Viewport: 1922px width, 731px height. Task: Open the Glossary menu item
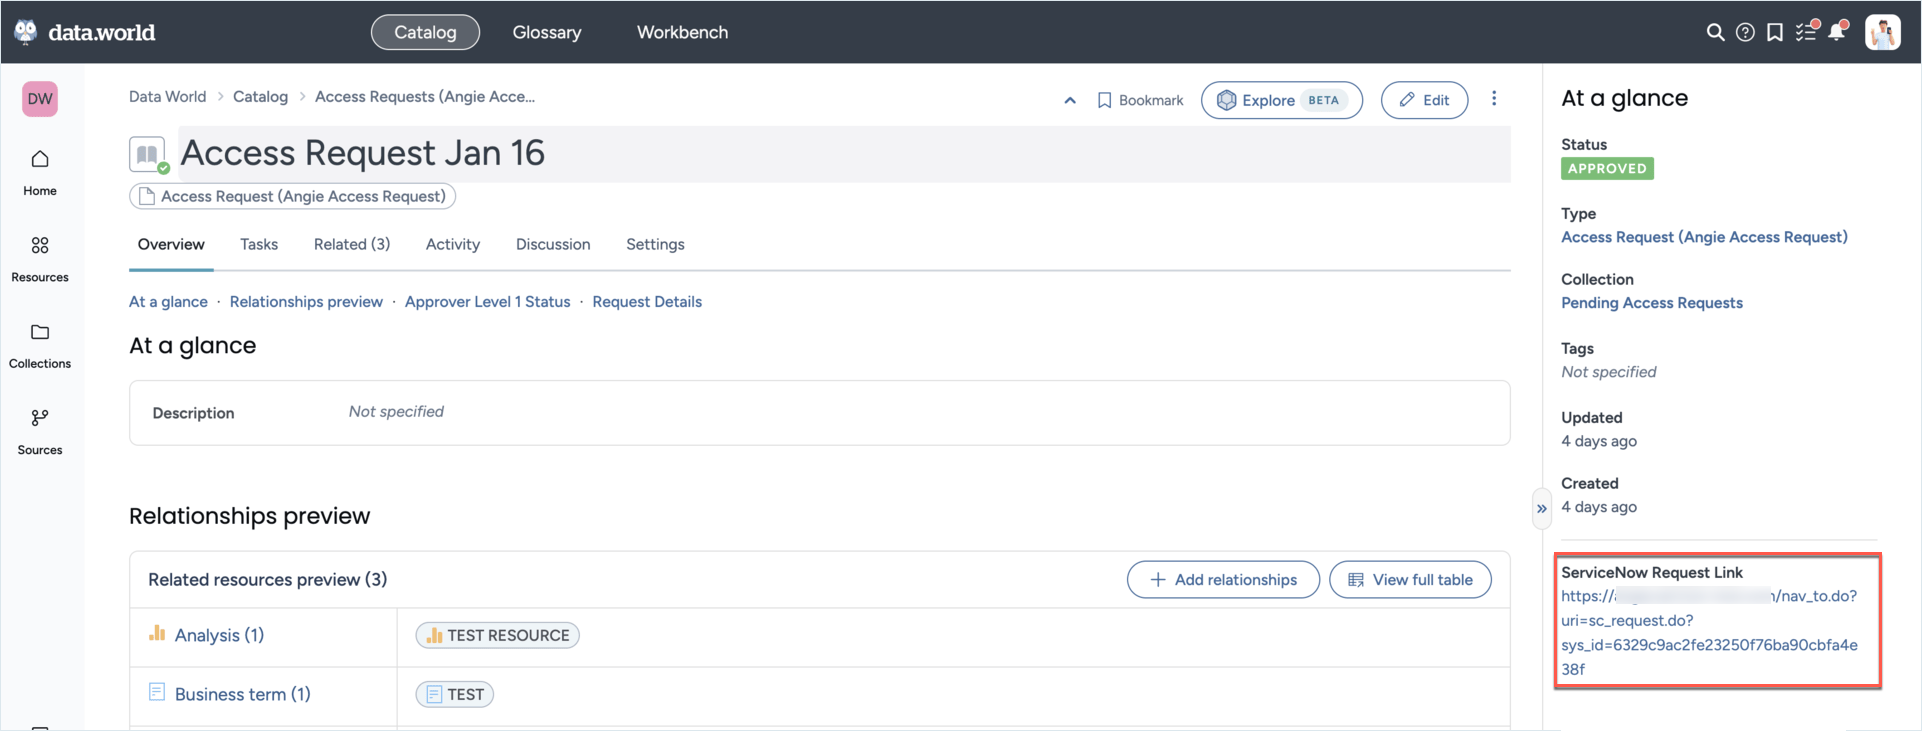click(547, 32)
